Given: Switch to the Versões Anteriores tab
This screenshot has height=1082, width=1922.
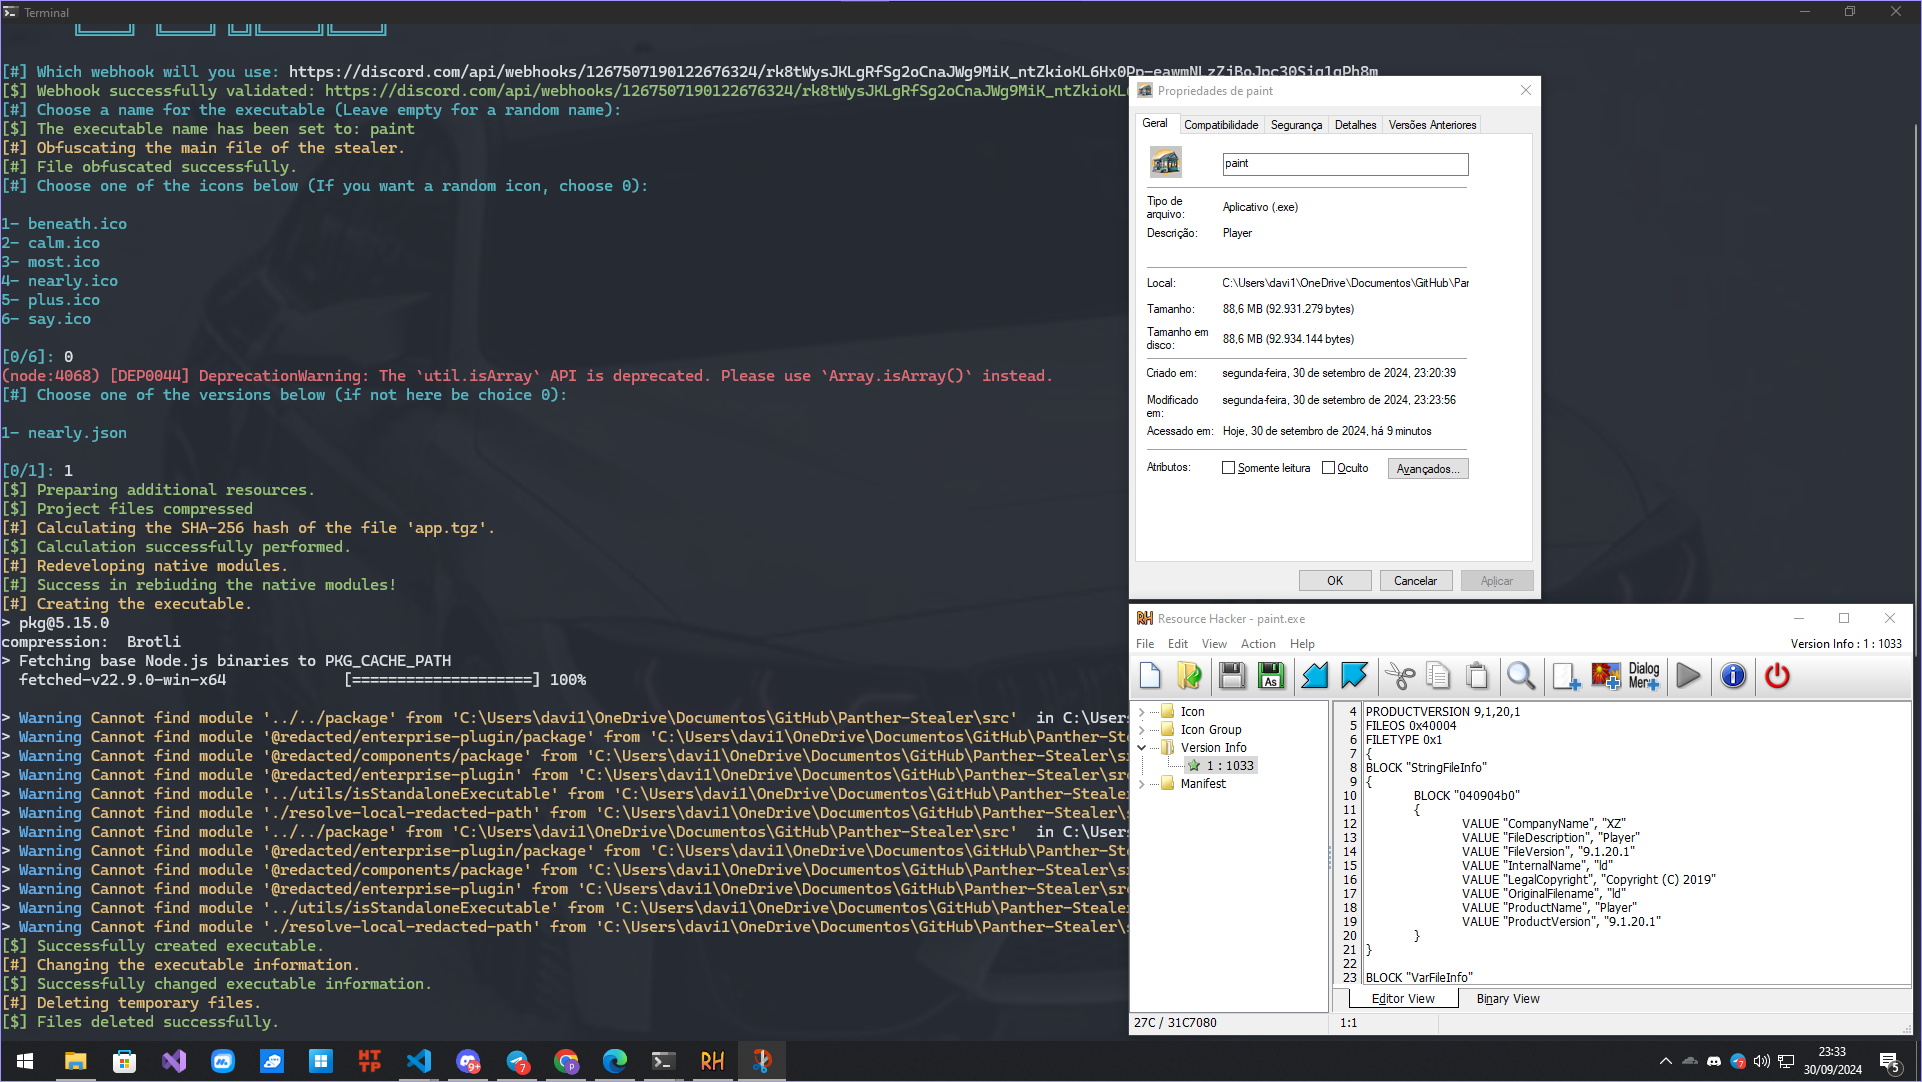Looking at the screenshot, I should point(1432,125).
